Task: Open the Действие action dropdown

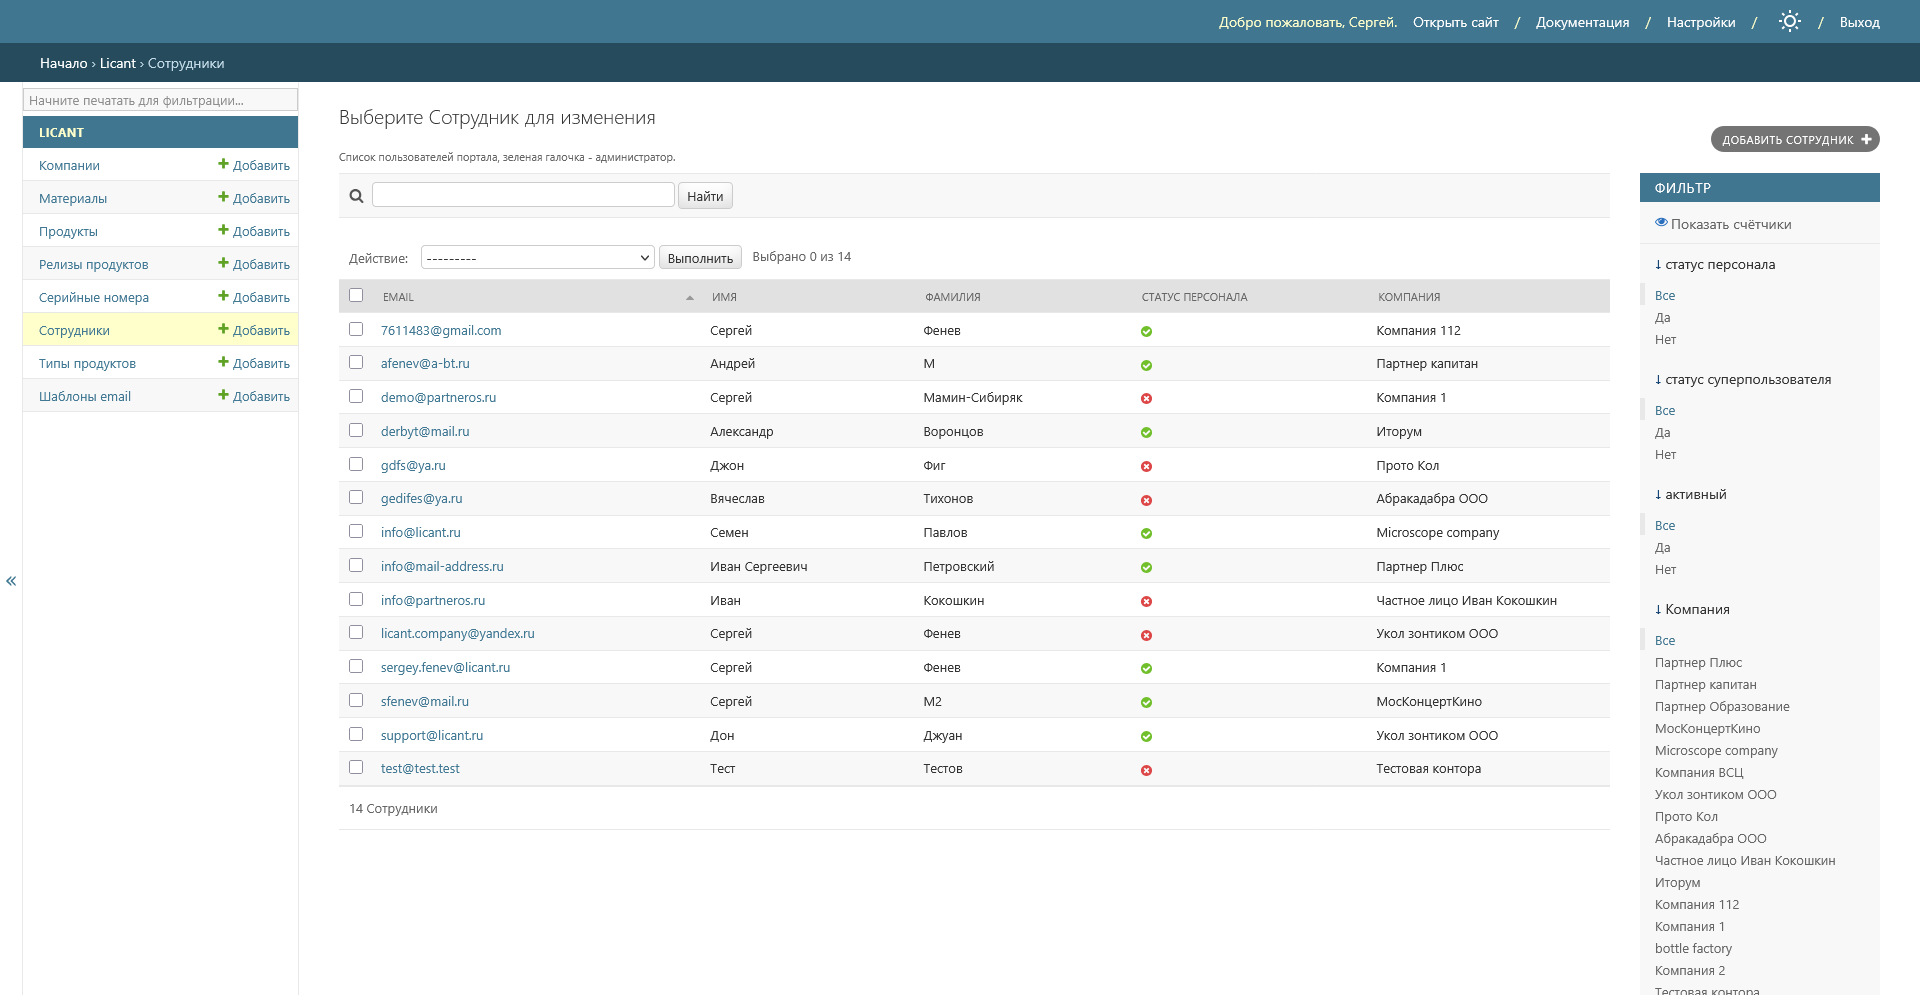Action: tap(537, 258)
